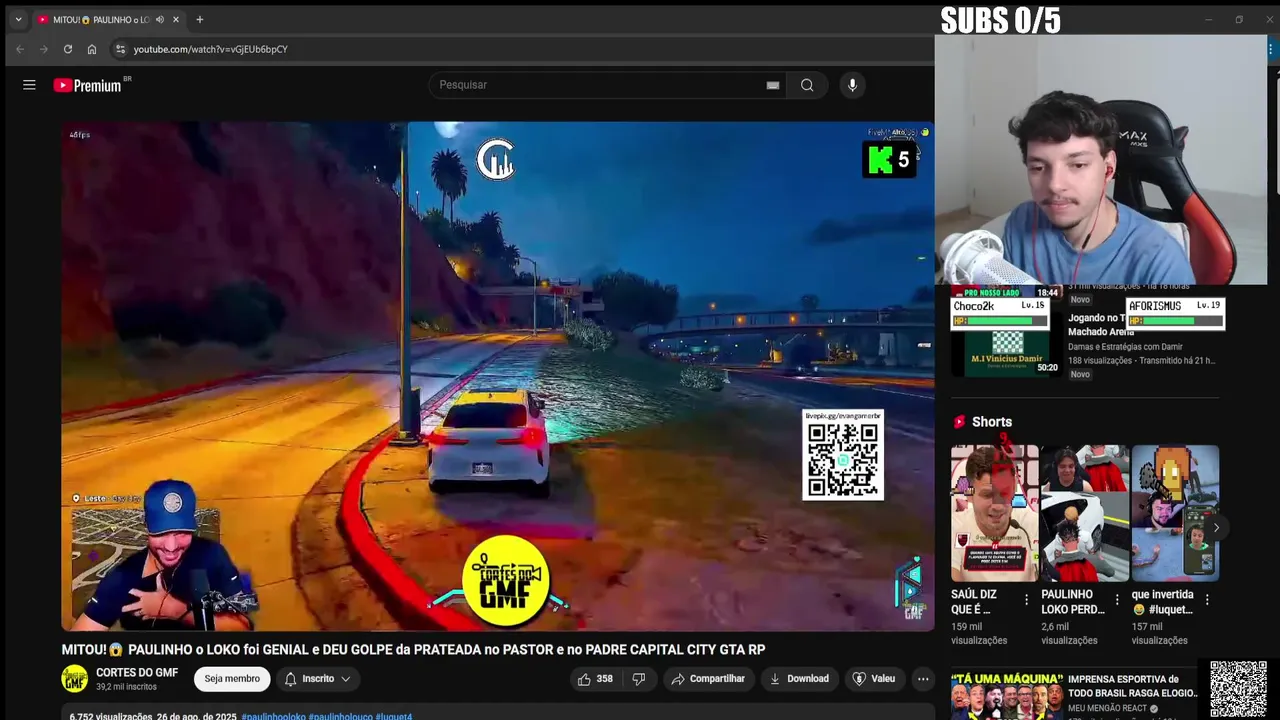
Task: Open options for SAÚL DIZ QUE É short
Action: pos(1026,600)
